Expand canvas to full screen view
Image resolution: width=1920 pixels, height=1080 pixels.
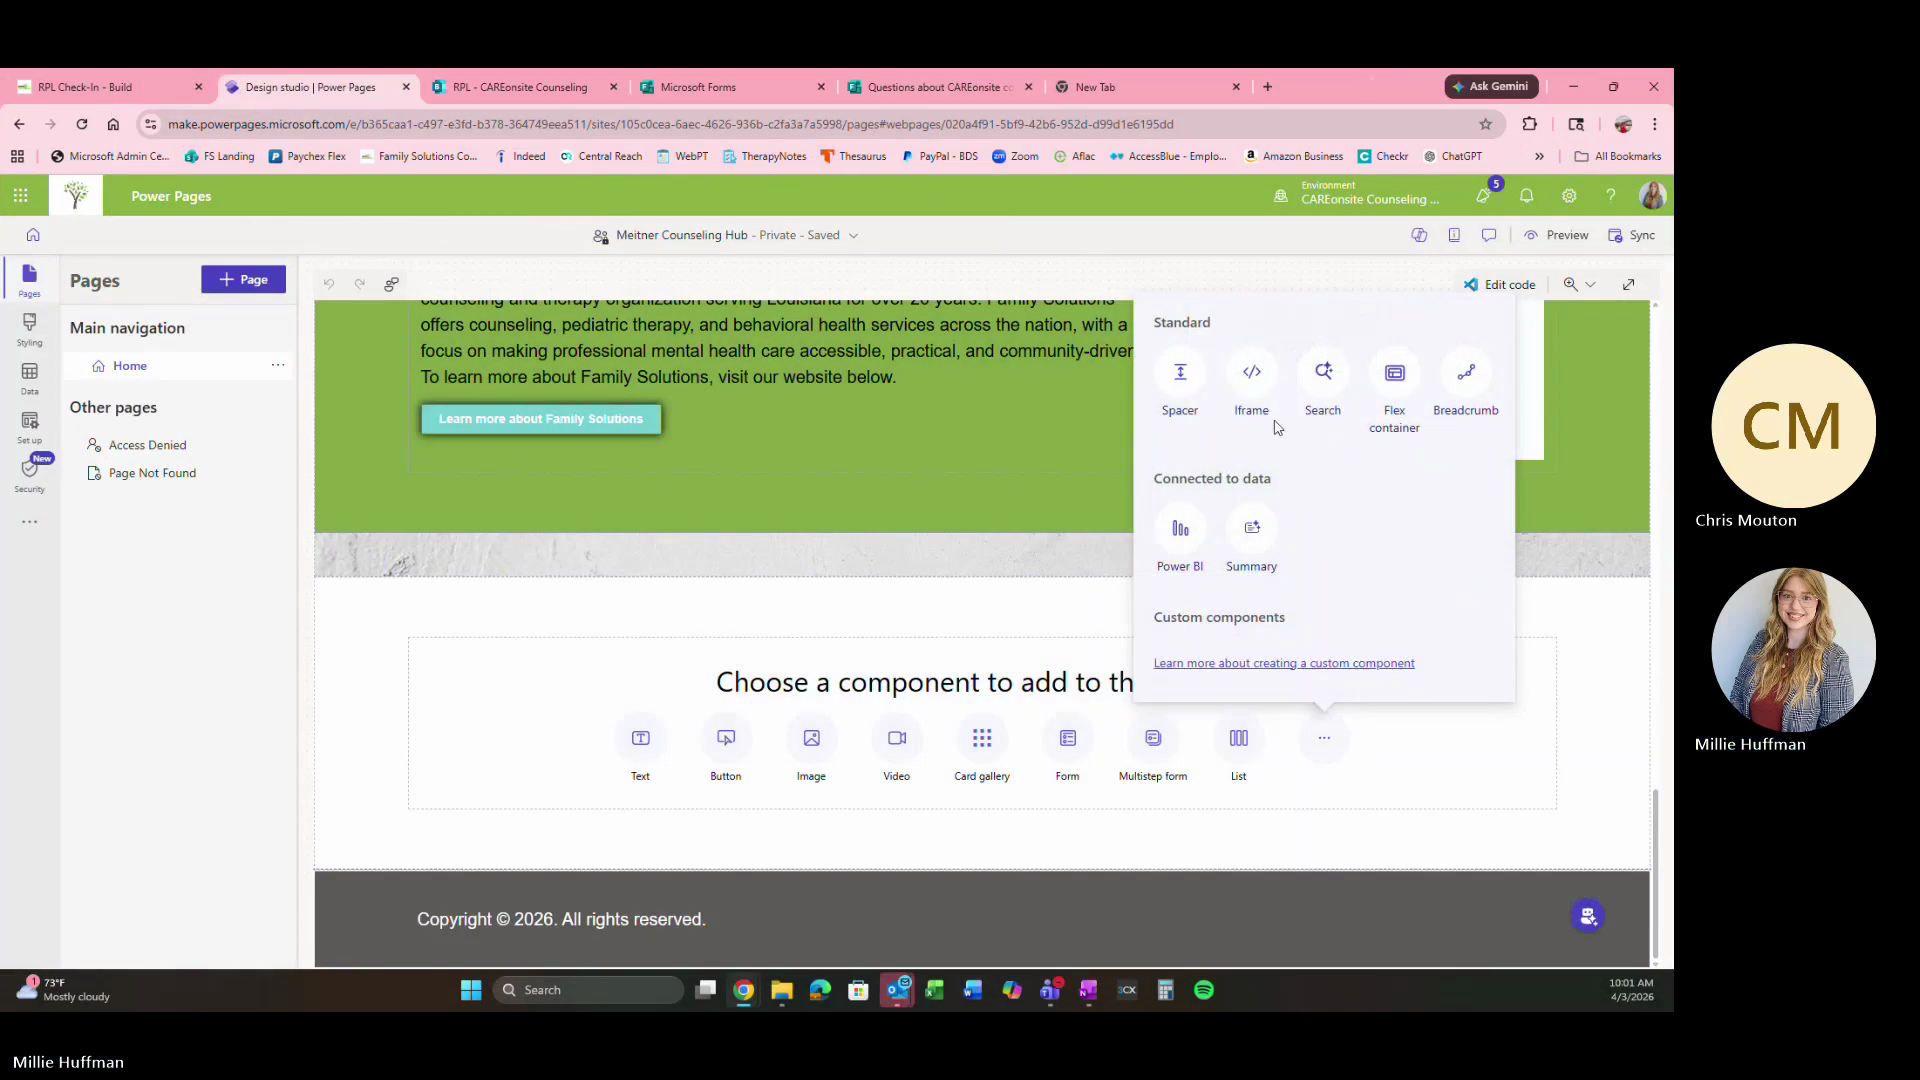click(x=1628, y=284)
